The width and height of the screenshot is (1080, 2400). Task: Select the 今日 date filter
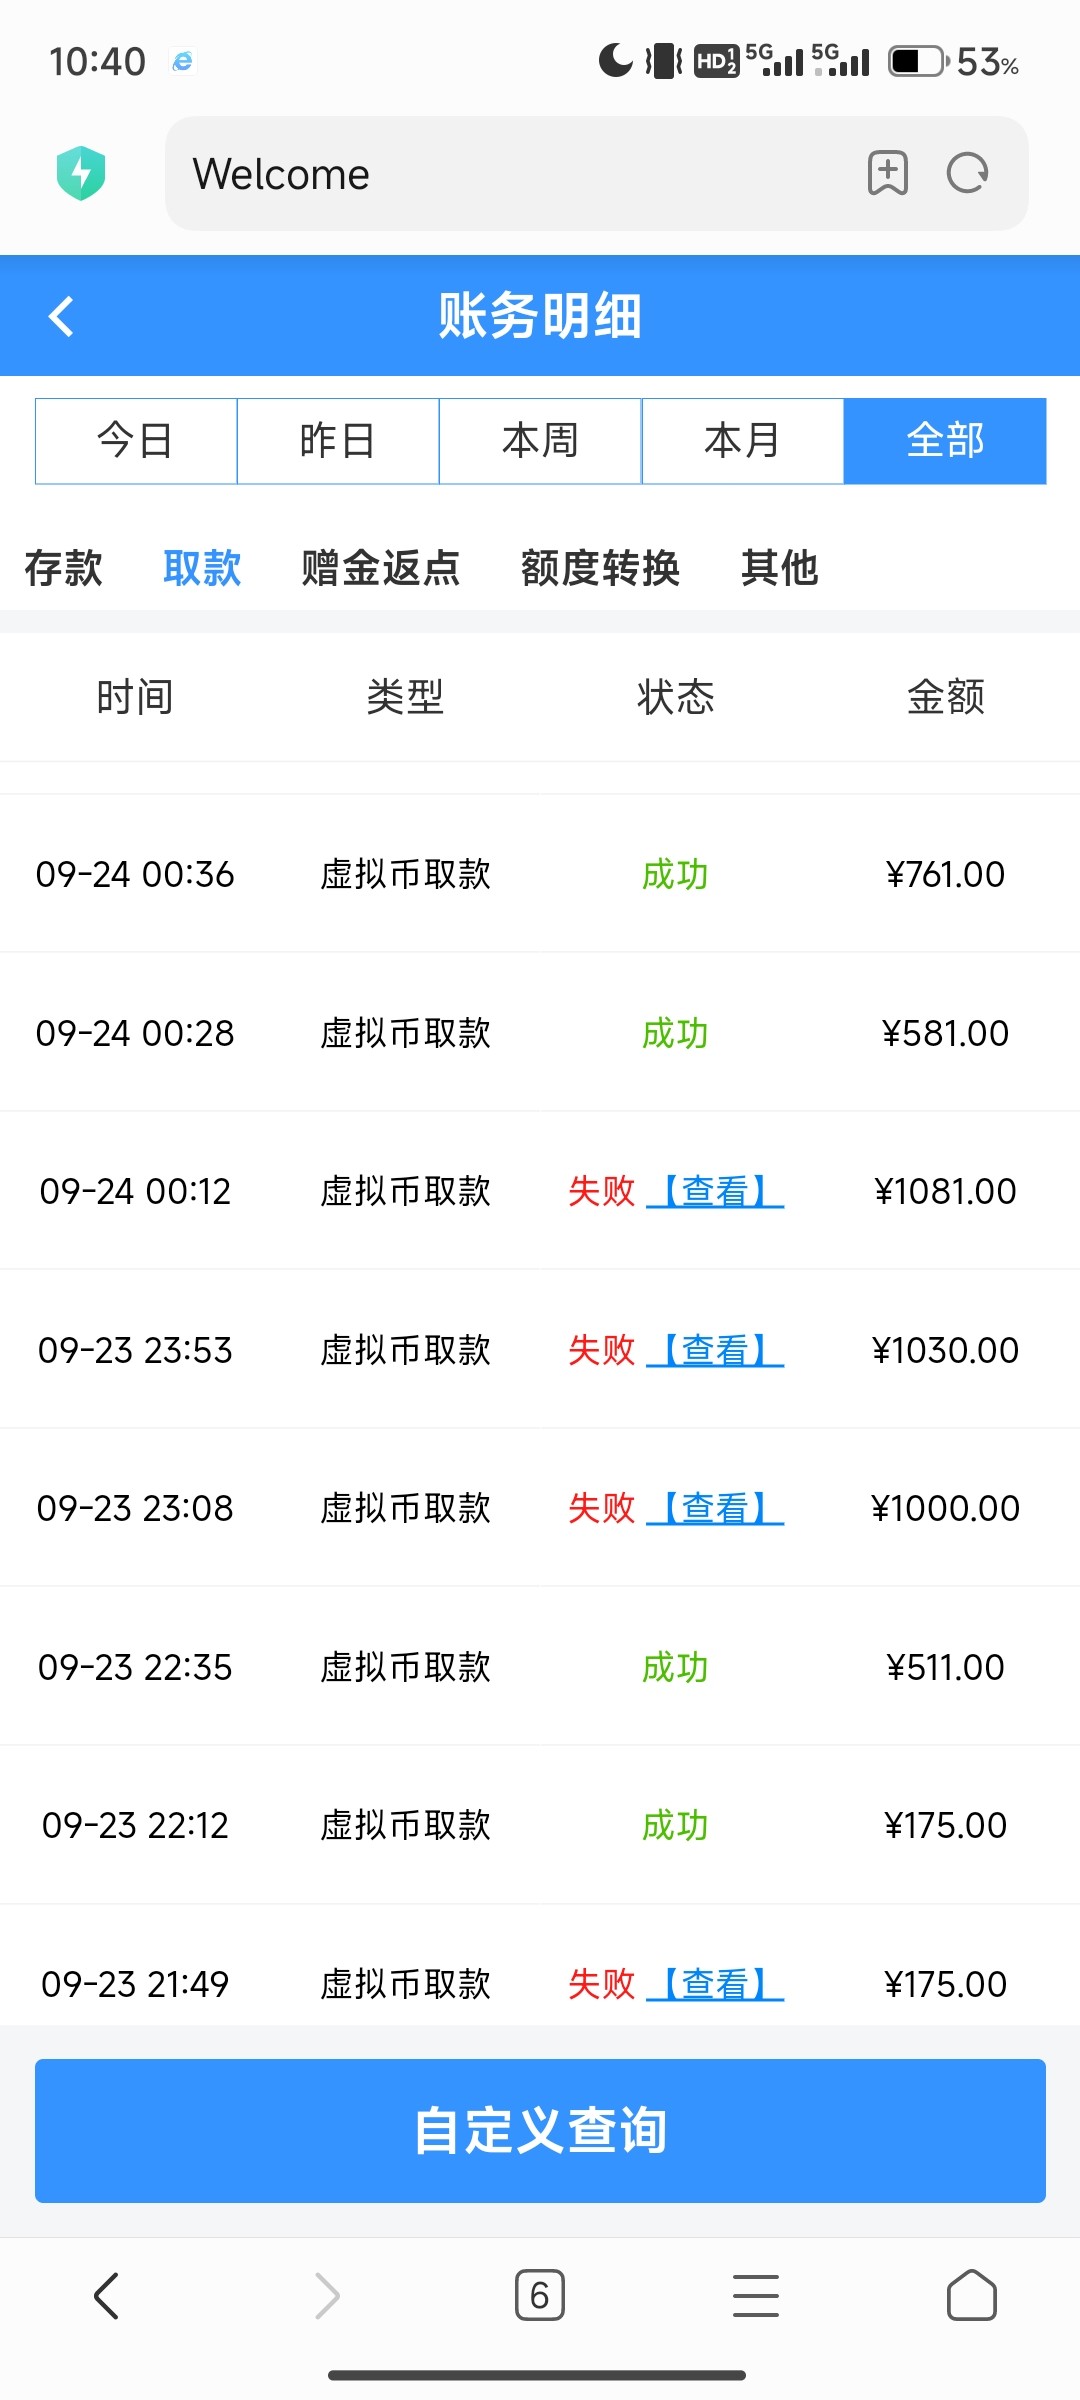[136, 441]
